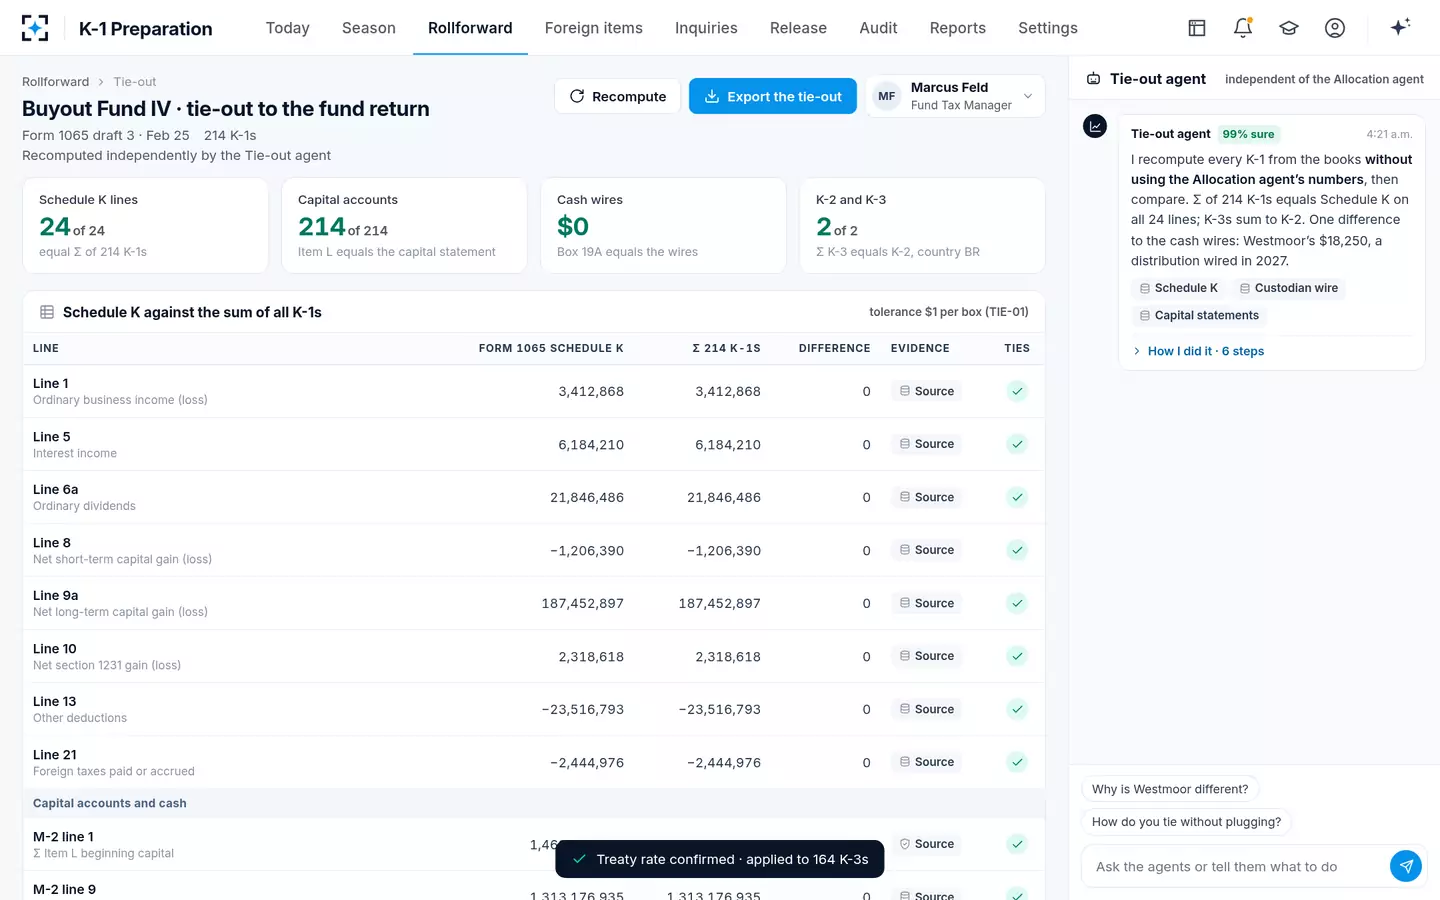Click the tie checkmark for Line 9a
Viewport: 1440px width, 900px height.
tap(1017, 603)
